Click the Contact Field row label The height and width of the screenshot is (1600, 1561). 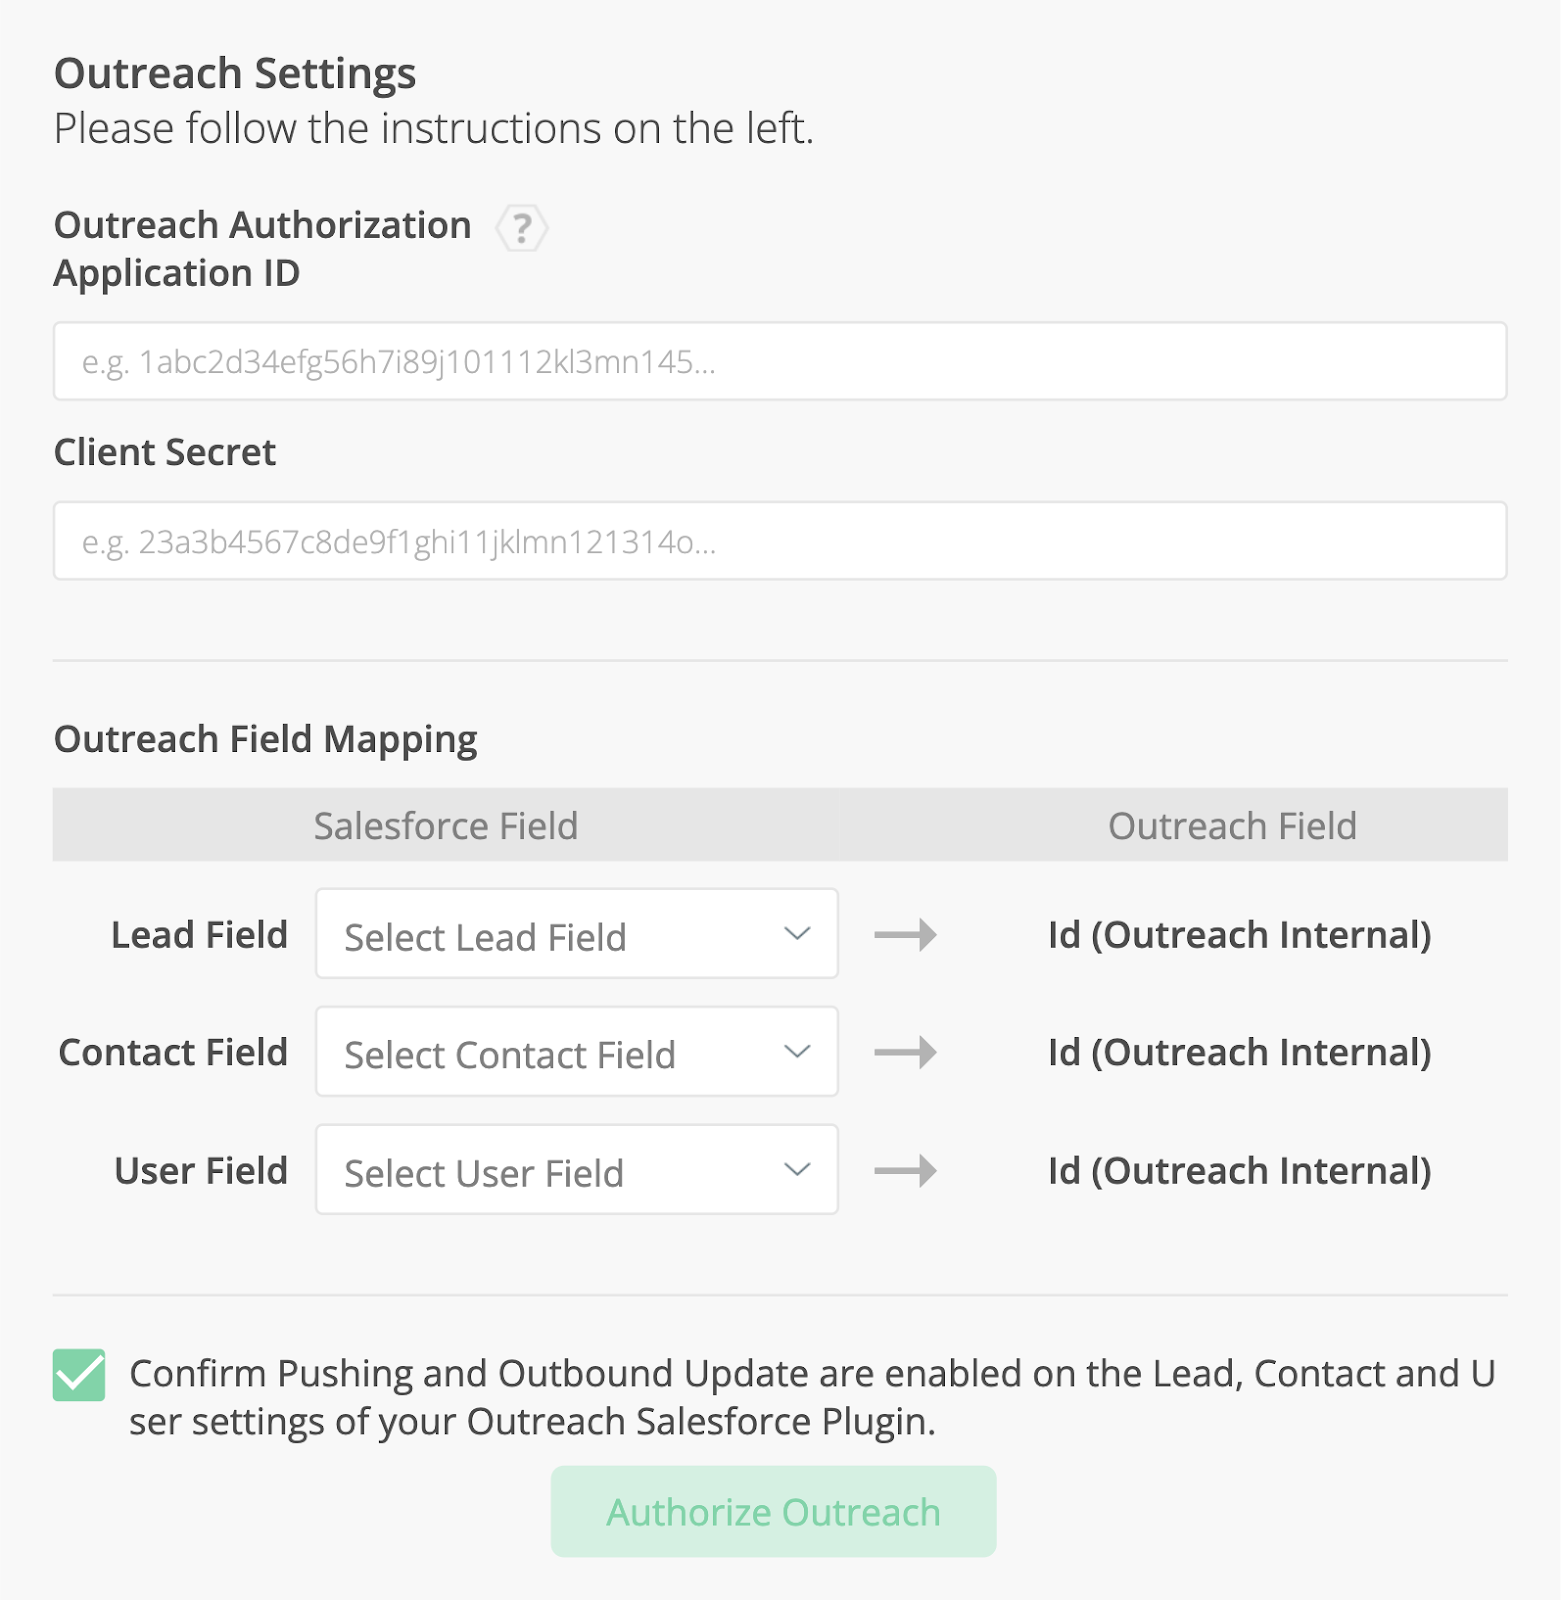point(173,1052)
